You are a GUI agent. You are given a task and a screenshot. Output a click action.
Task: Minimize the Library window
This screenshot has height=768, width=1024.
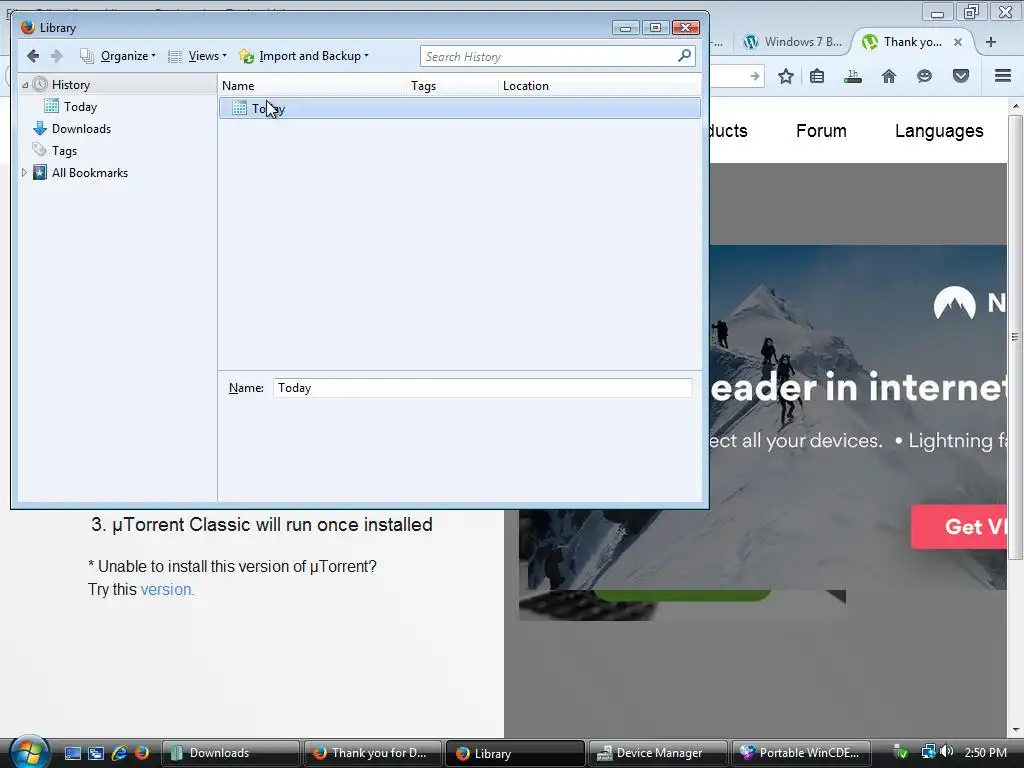tap(625, 27)
